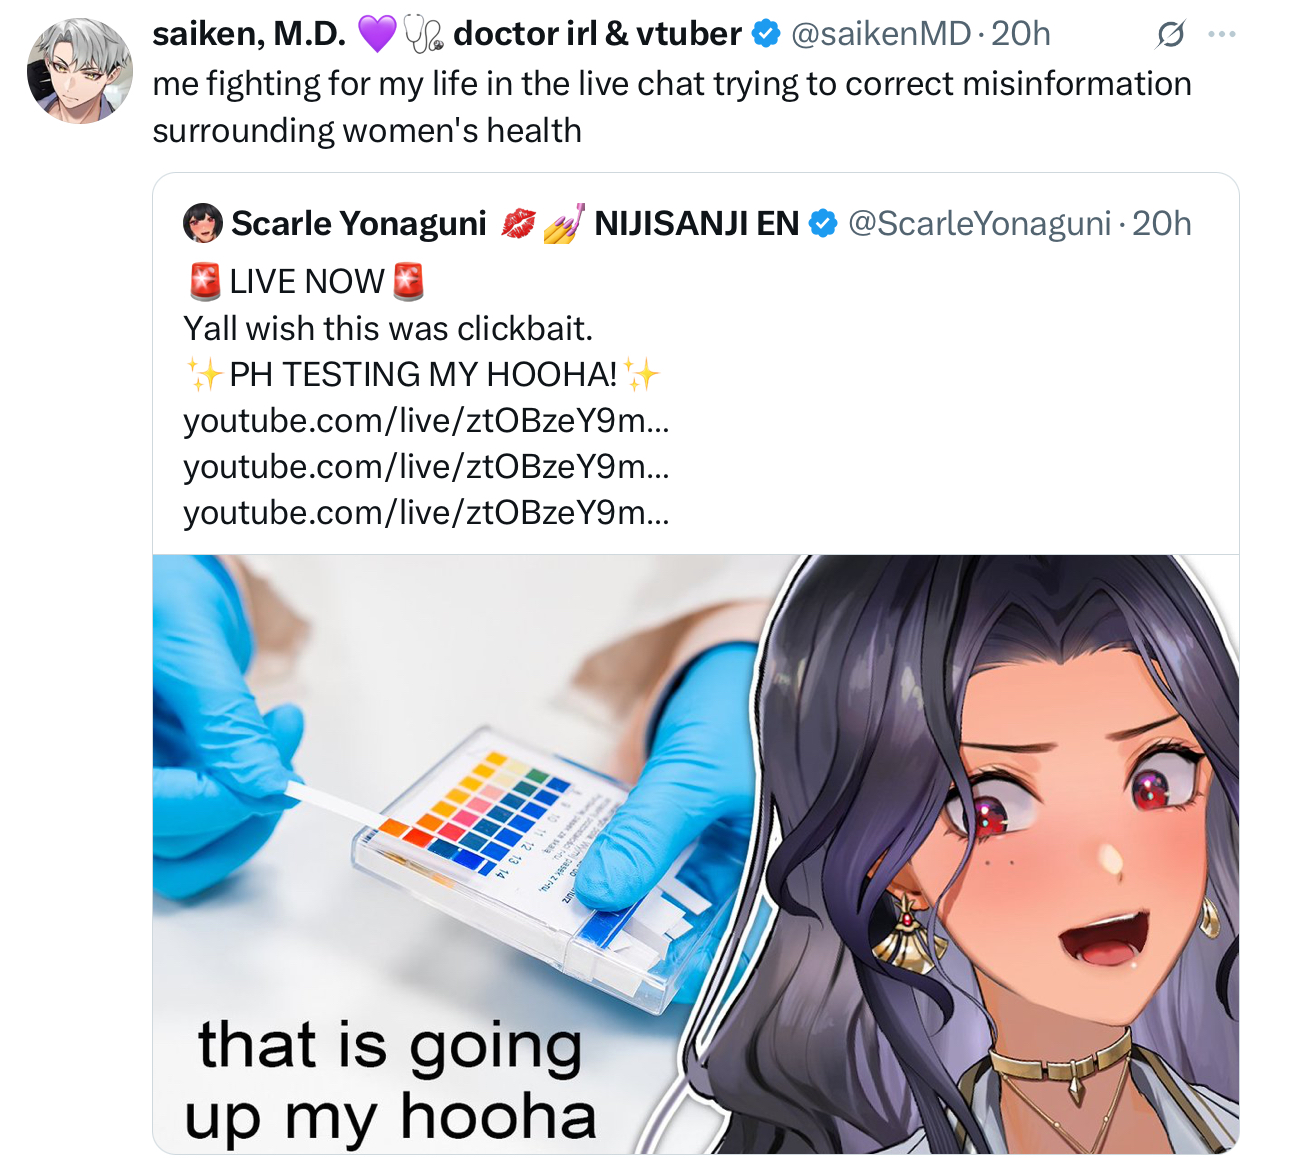Open the second youtube.com/live link

tap(426, 466)
